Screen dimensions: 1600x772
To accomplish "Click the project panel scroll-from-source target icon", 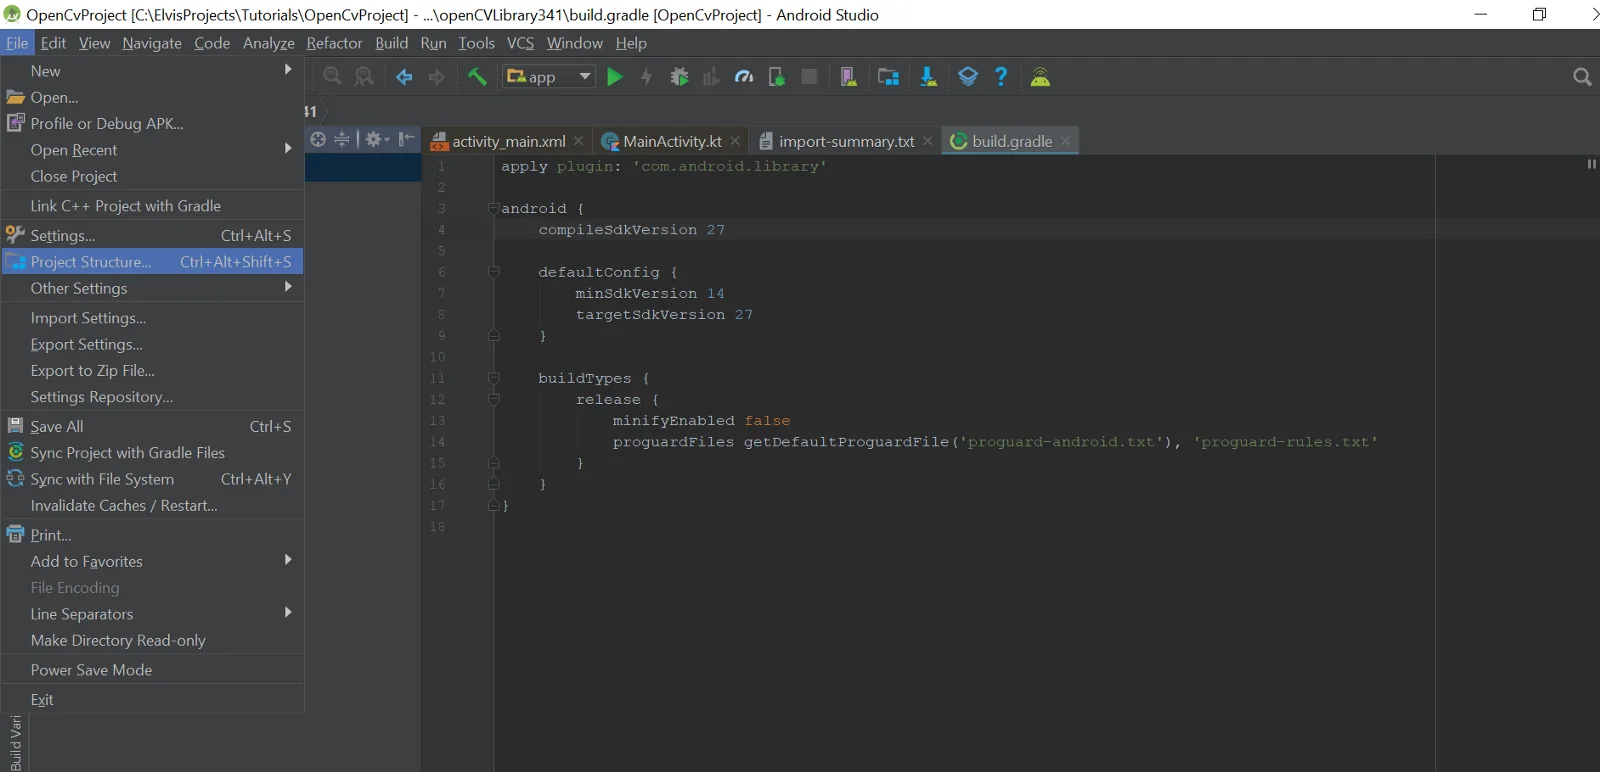I will coord(318,139).
